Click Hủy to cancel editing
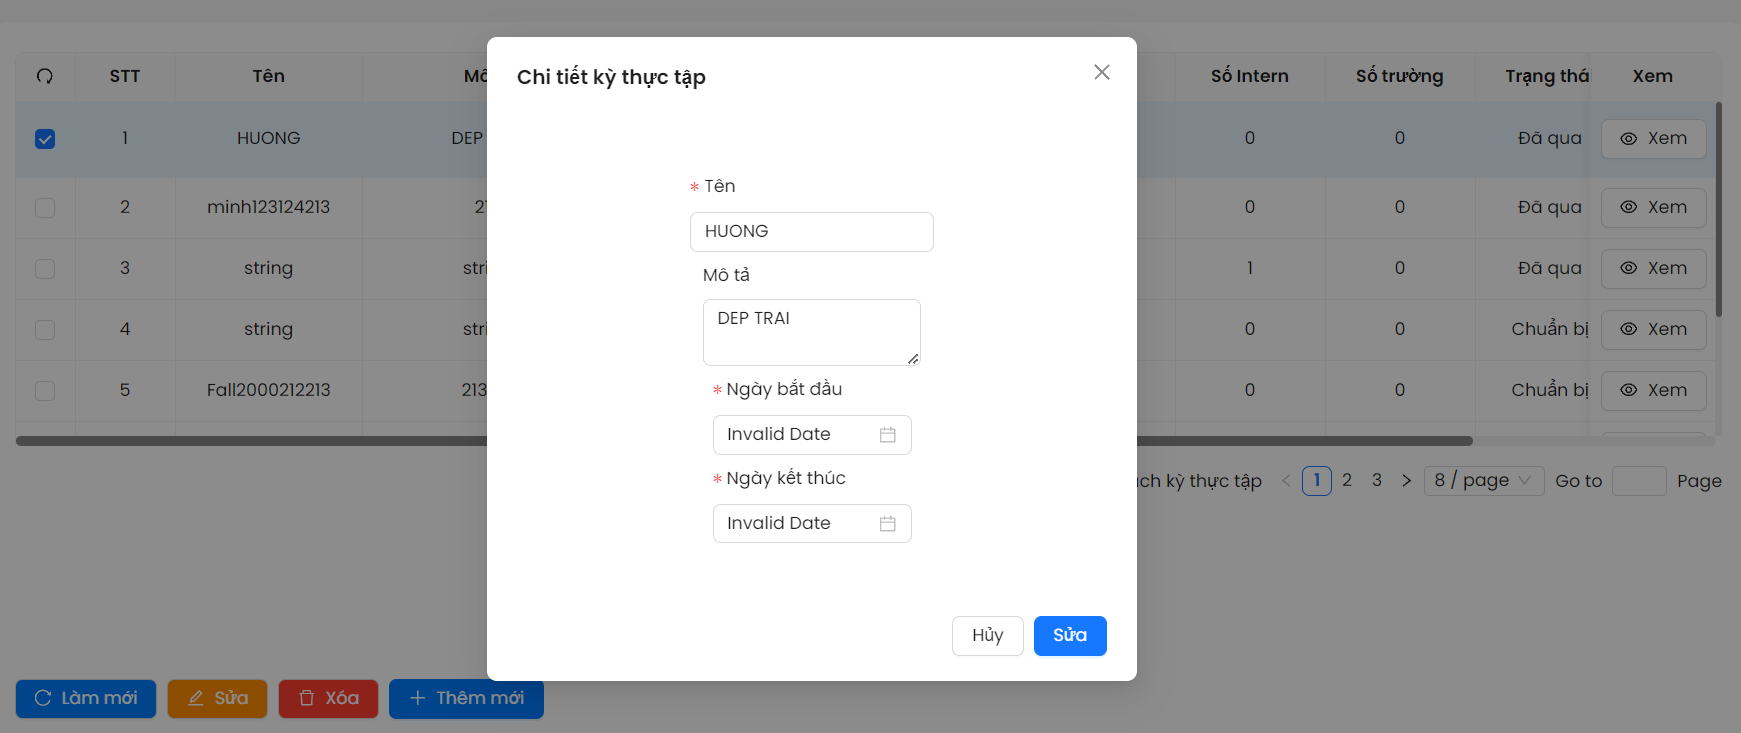This screenshot has height=733, width=1741. coord(987,636)
